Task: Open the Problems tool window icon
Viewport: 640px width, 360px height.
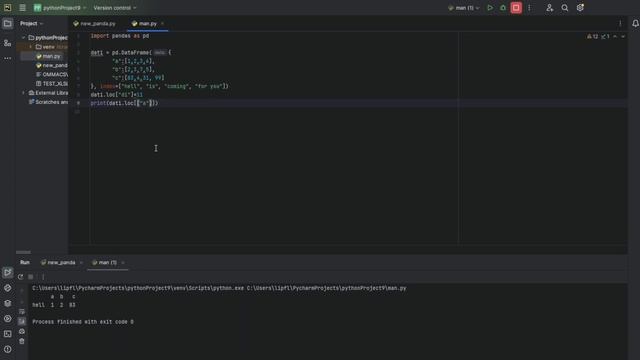Action: (7, 349)
